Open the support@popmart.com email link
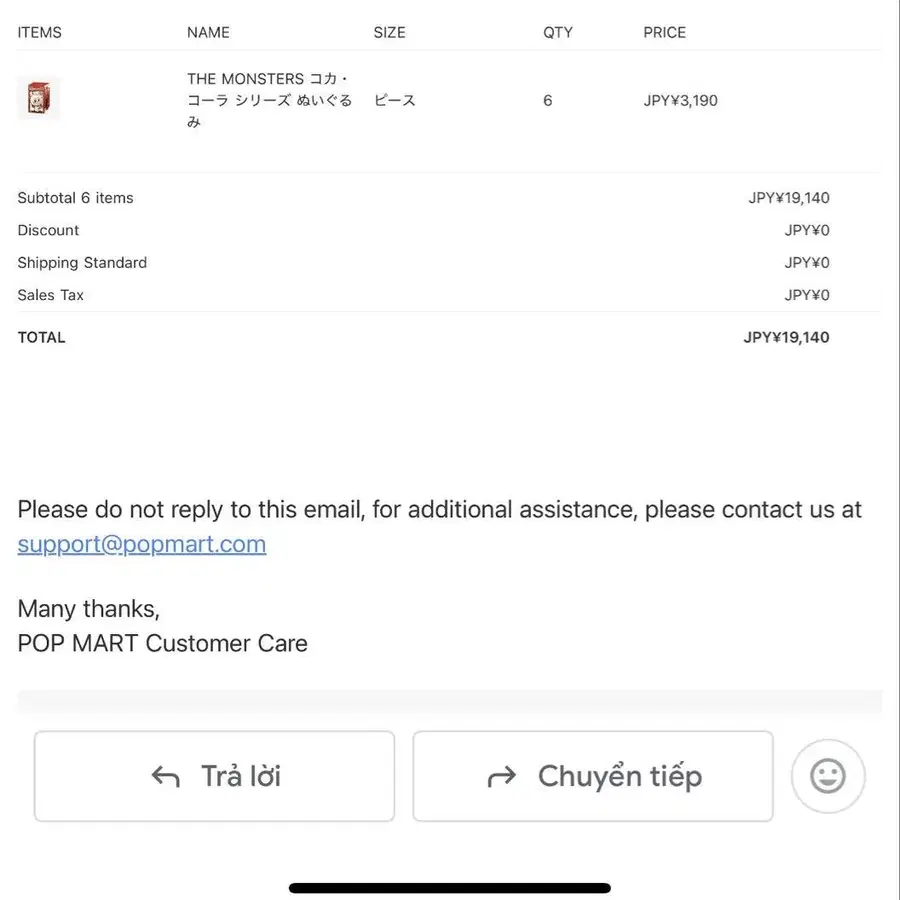Viewport: 900px width, 900px height. pos(142,544)
